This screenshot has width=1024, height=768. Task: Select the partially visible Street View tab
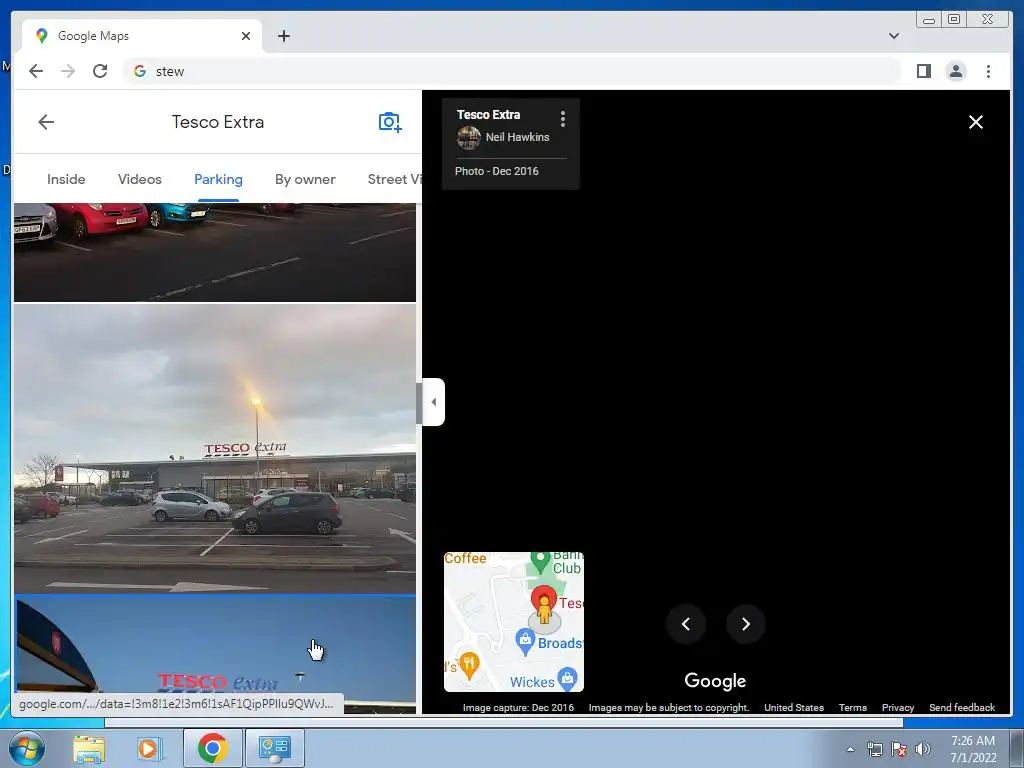click(x=394, y=179)
